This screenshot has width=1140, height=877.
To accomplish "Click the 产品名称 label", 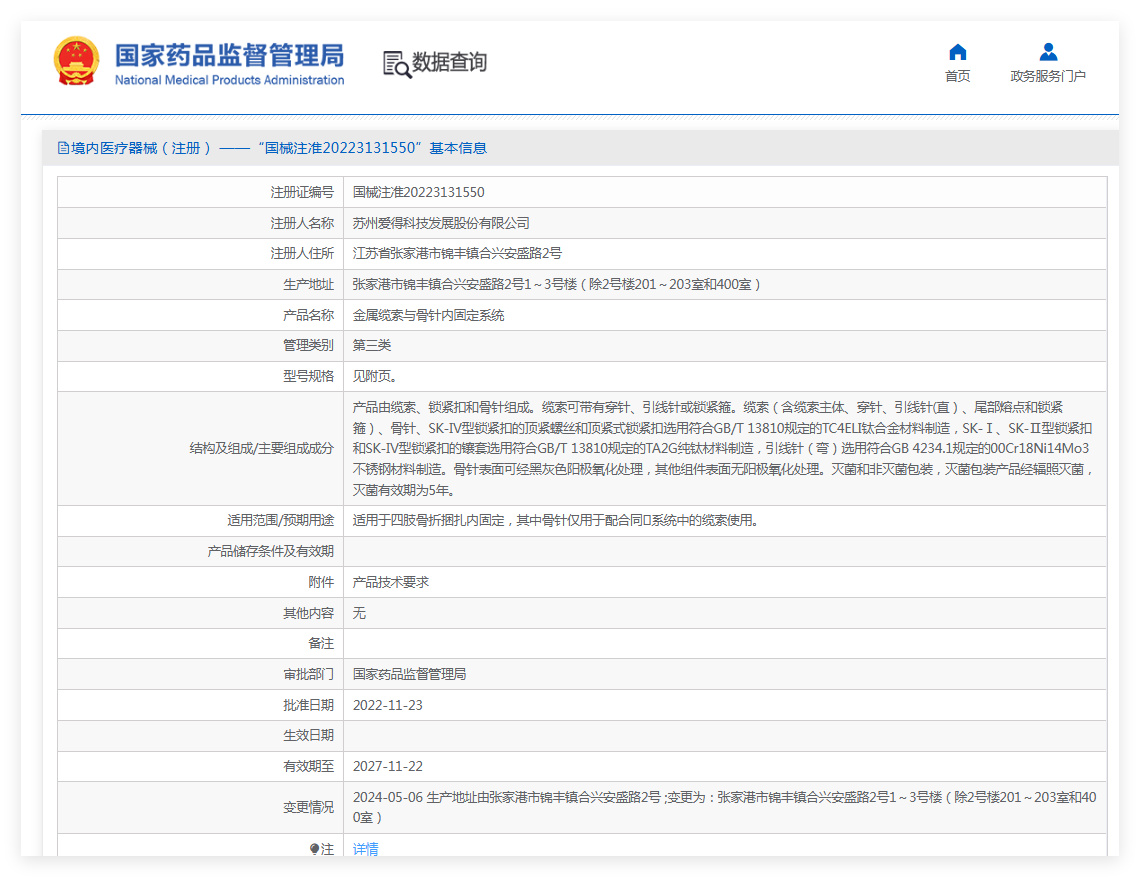I will coord(308,316).
